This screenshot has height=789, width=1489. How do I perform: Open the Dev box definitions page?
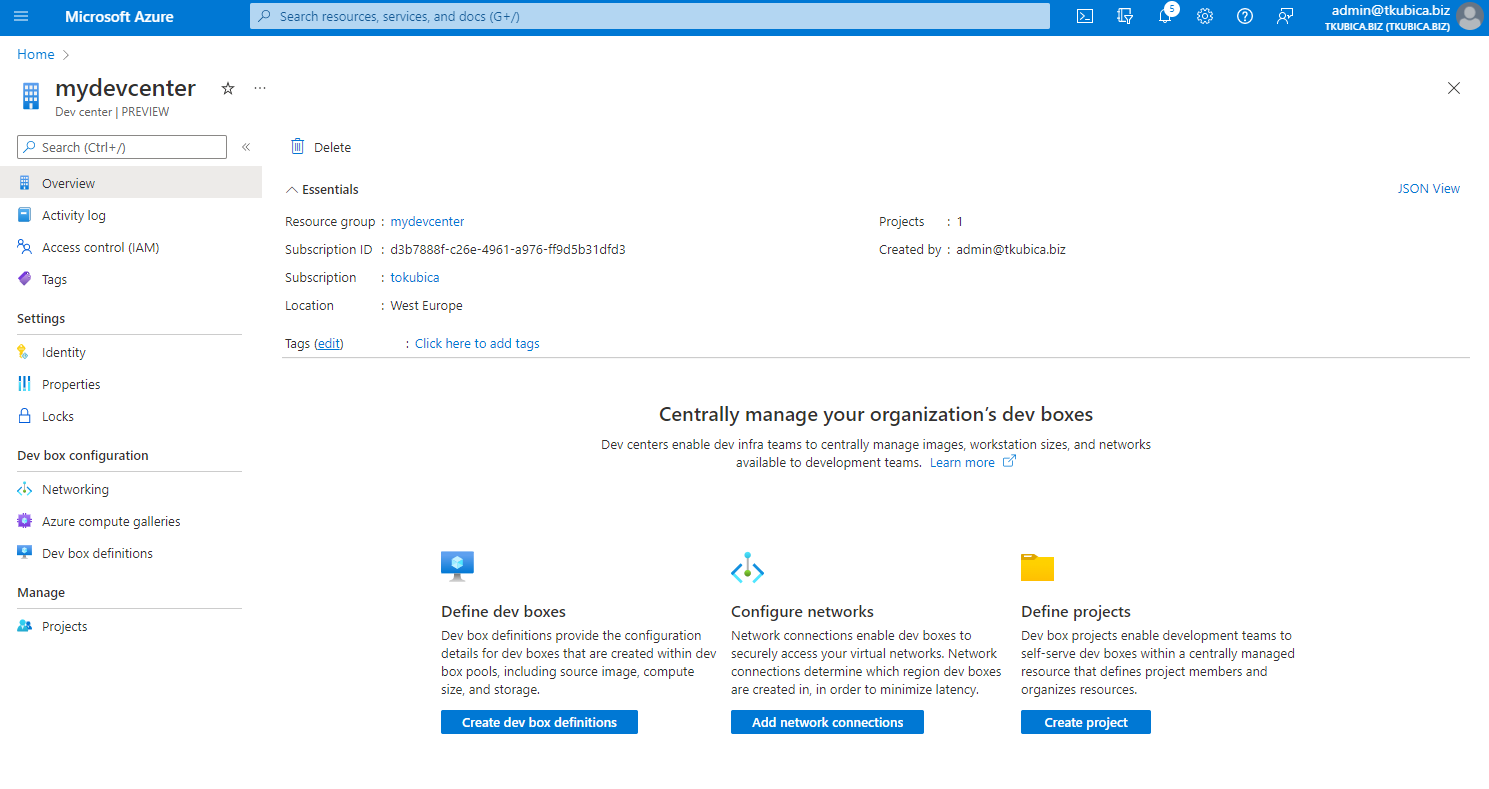(x=131, y=553)
